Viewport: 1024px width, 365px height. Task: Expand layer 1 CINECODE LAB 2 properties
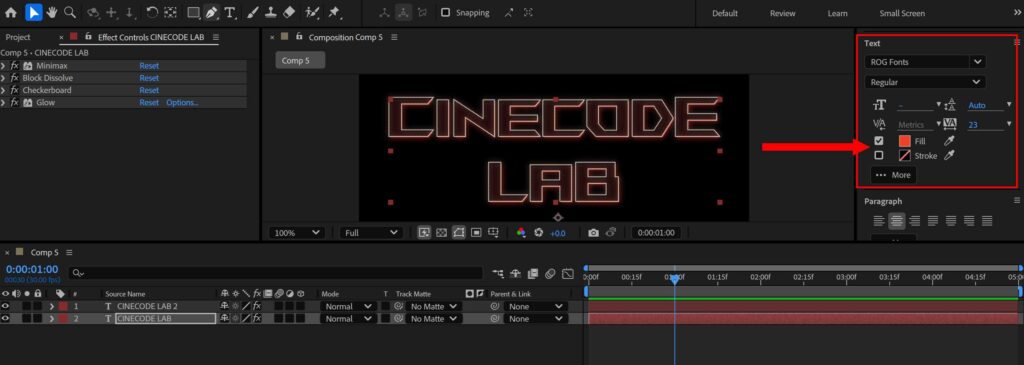52,306
